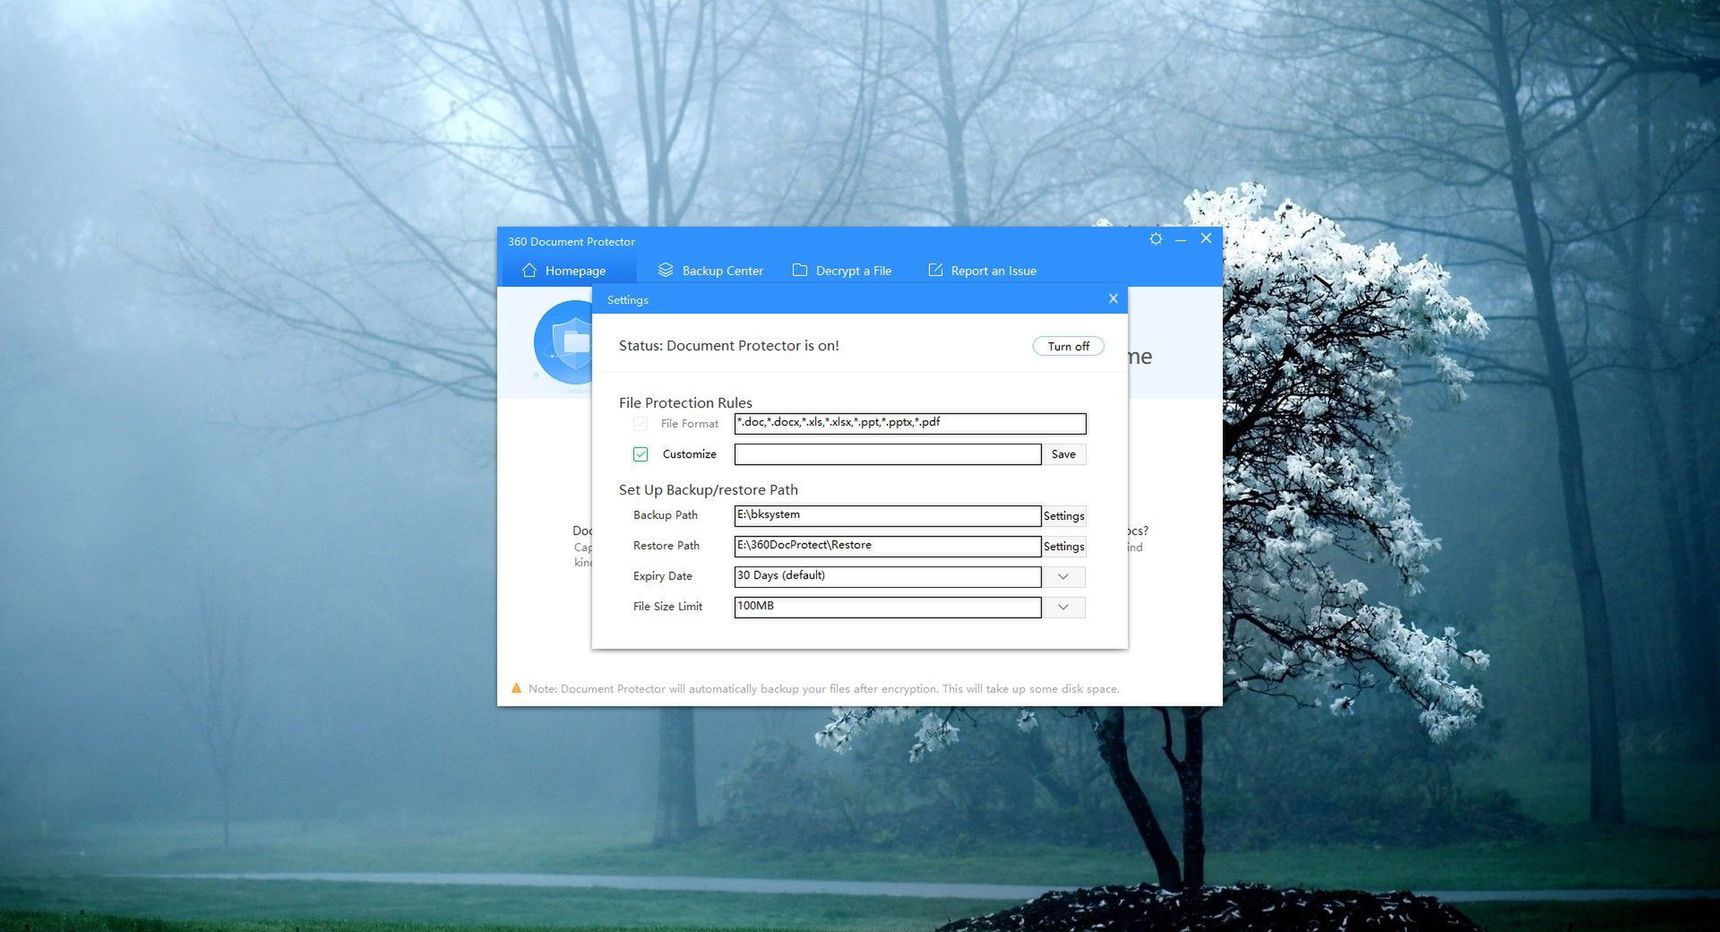Expand the File Size Limit dropdown arrow
The image size is (1720, 932).
(x=1064, y=607)
